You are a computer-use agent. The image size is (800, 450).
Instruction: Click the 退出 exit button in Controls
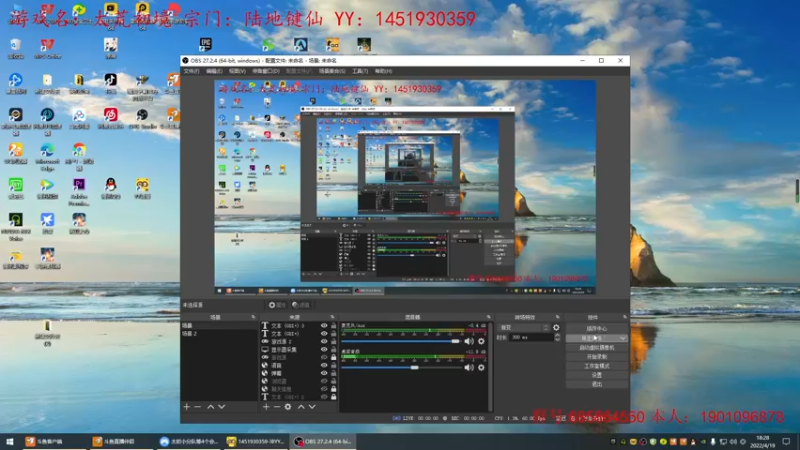(596, 384)
